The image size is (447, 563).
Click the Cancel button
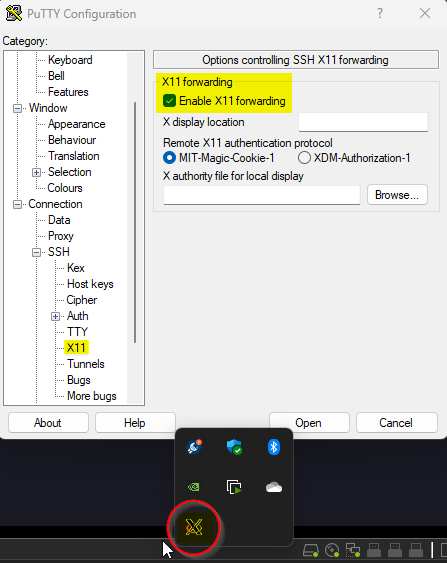(x=396, y=423)
